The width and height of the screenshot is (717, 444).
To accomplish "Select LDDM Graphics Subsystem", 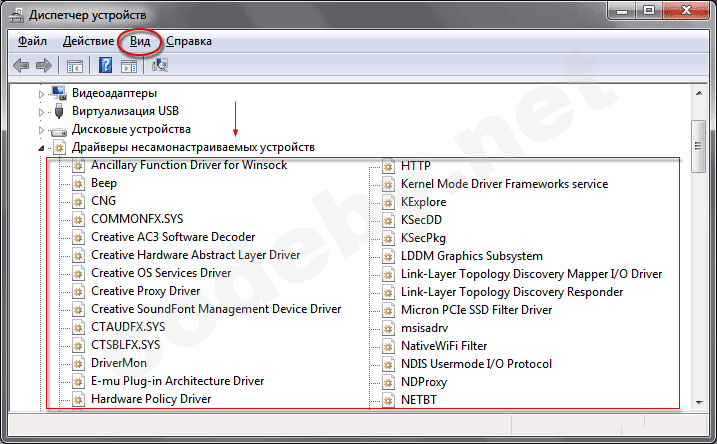I will coord(472,256).
